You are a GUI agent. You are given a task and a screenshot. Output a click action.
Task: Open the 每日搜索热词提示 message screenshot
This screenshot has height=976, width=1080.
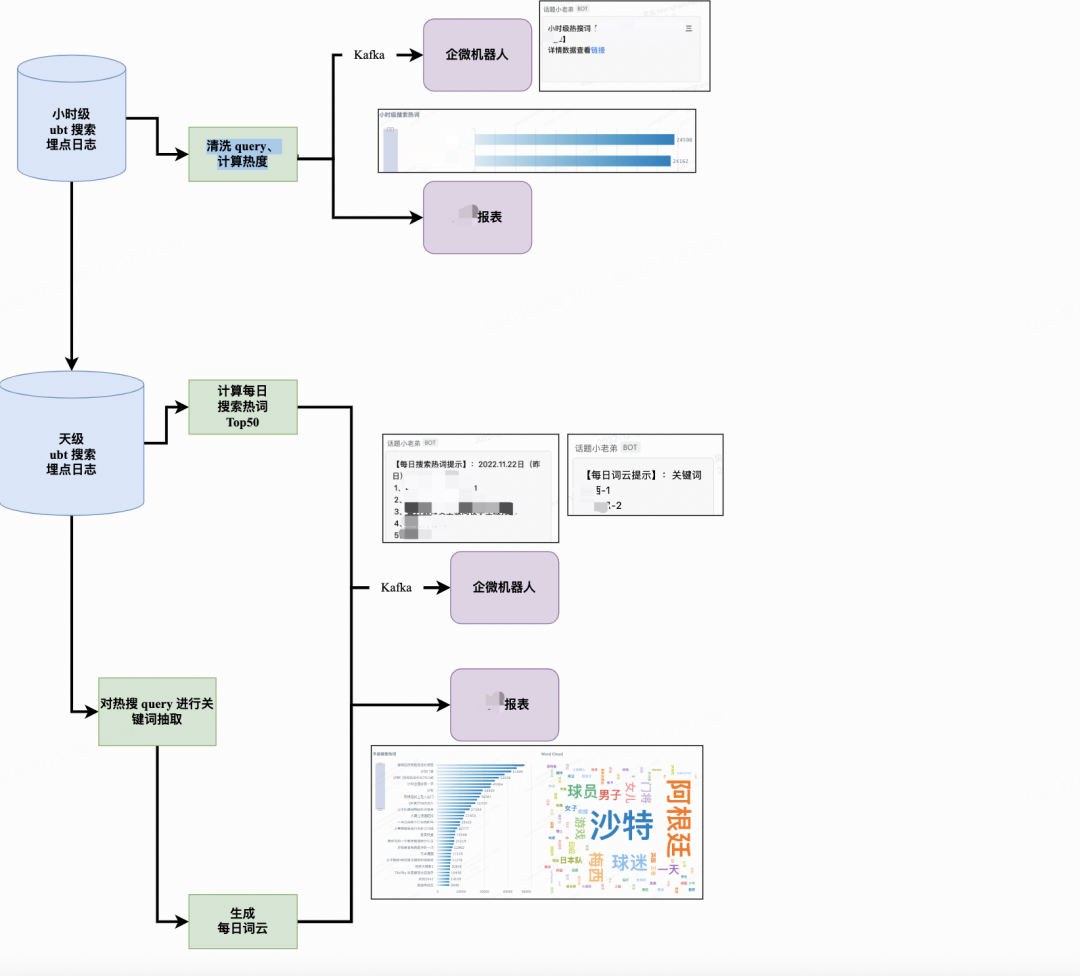click(470, 488)
